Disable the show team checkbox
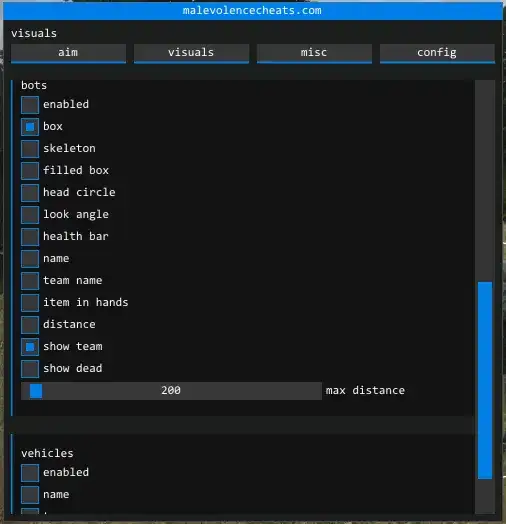Screen dimensions: 506x524 30,347
